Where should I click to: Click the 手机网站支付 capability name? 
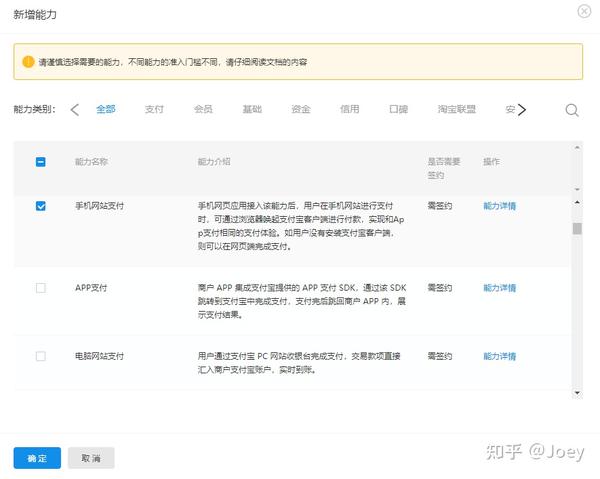click(99, 206)
